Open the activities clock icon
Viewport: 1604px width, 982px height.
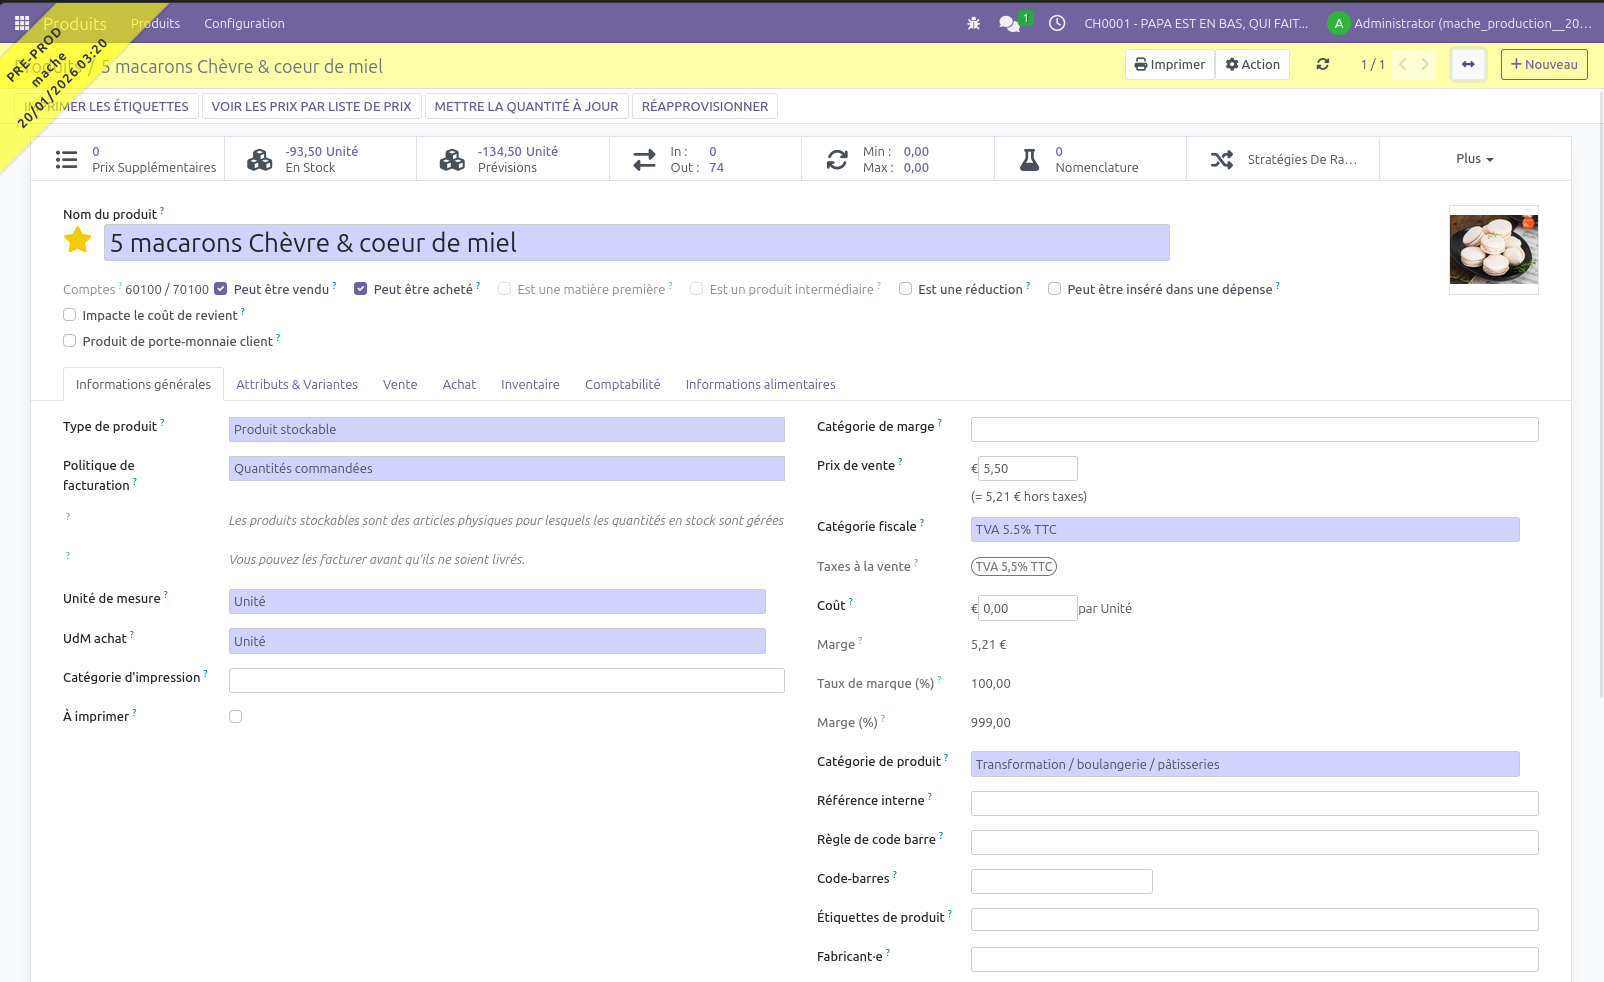(1056, 23)
